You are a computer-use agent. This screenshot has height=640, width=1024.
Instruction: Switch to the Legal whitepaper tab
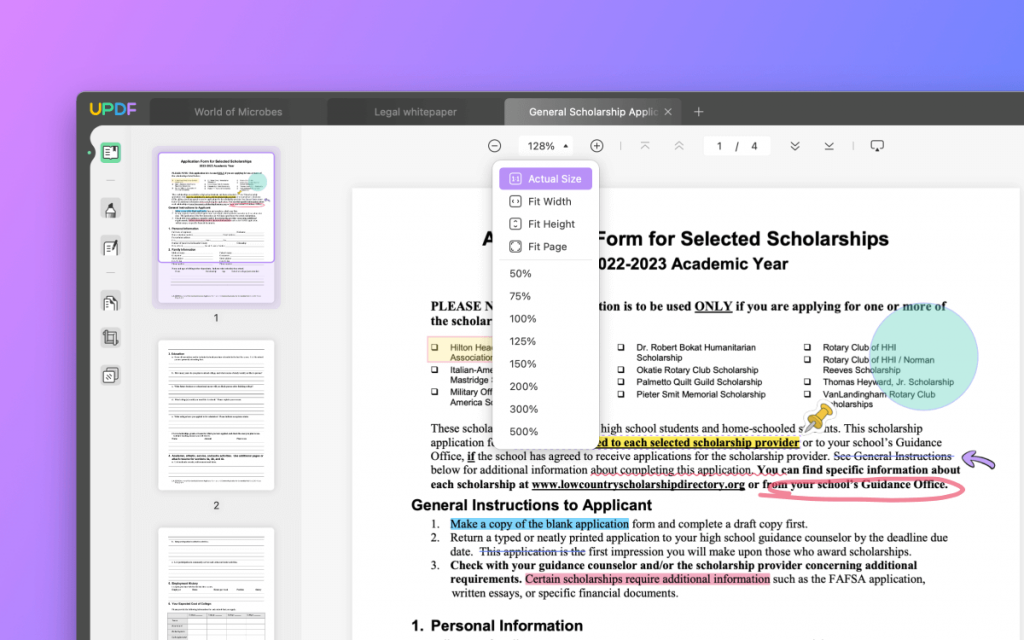coord(414,112)
